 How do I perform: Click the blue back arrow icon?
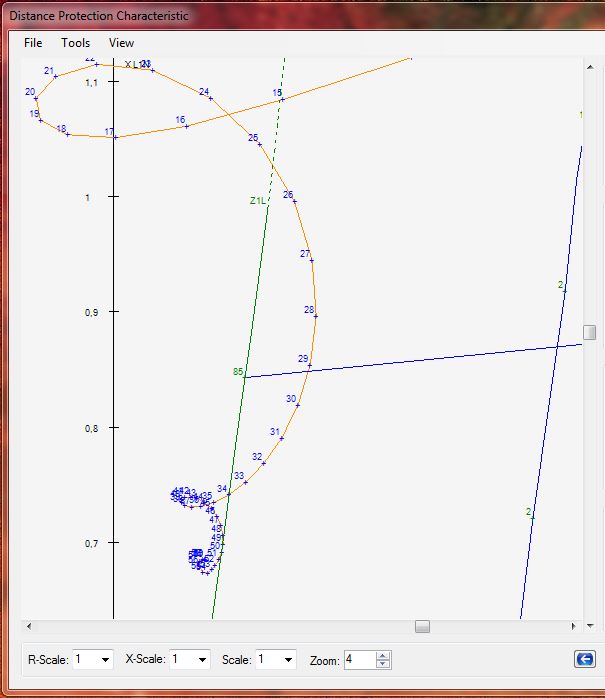pos(583,659)
